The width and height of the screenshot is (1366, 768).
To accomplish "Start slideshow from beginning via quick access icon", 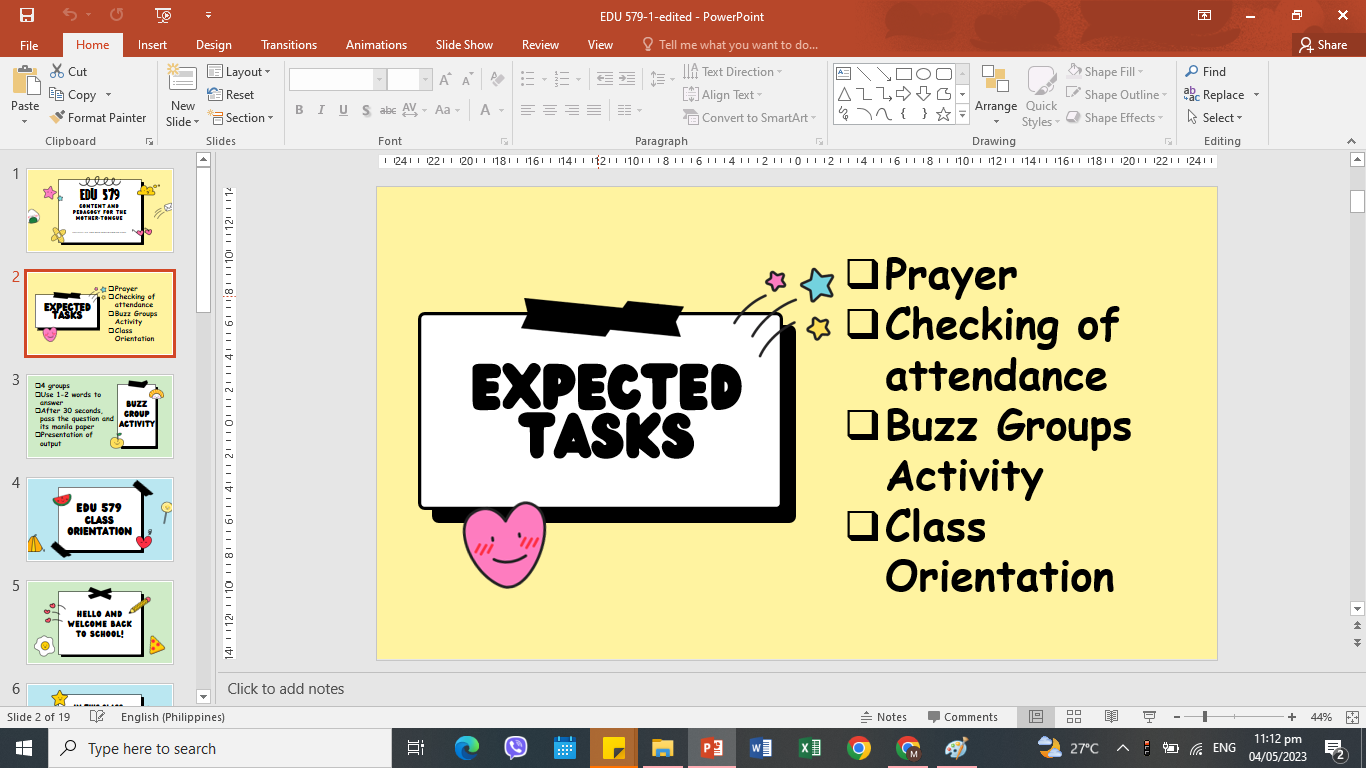I will pos(164,15).
